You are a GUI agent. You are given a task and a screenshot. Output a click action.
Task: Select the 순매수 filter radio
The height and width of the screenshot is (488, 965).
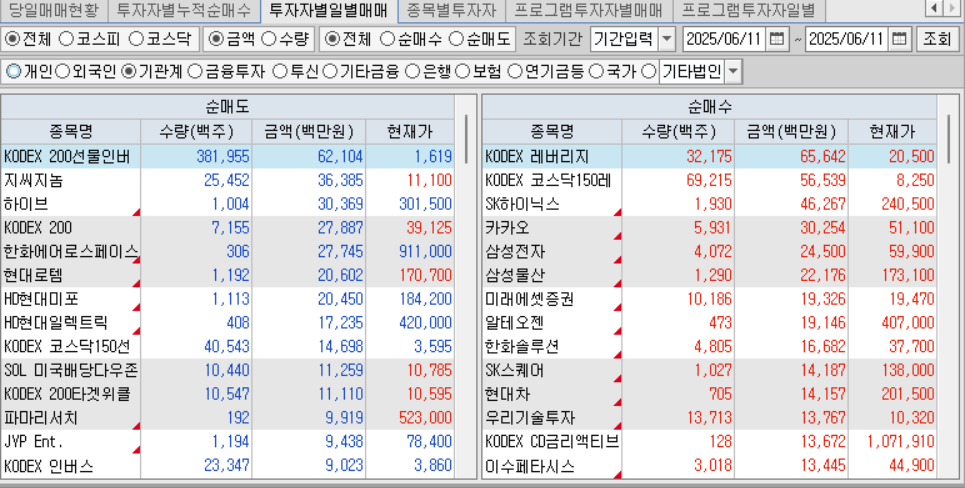(x=387, y=39)
